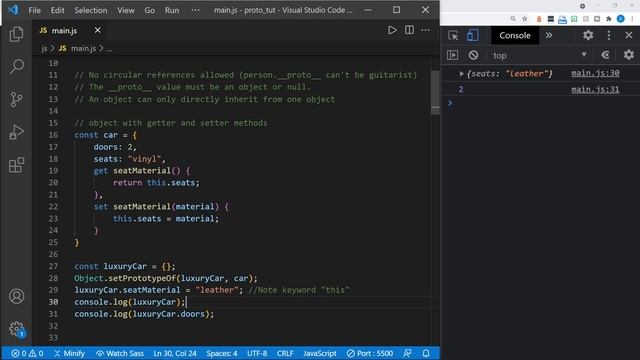The width and height of the screenshot is (640, 360).
Task: Select the Console tab in DevTools
Action: (515, 36)
